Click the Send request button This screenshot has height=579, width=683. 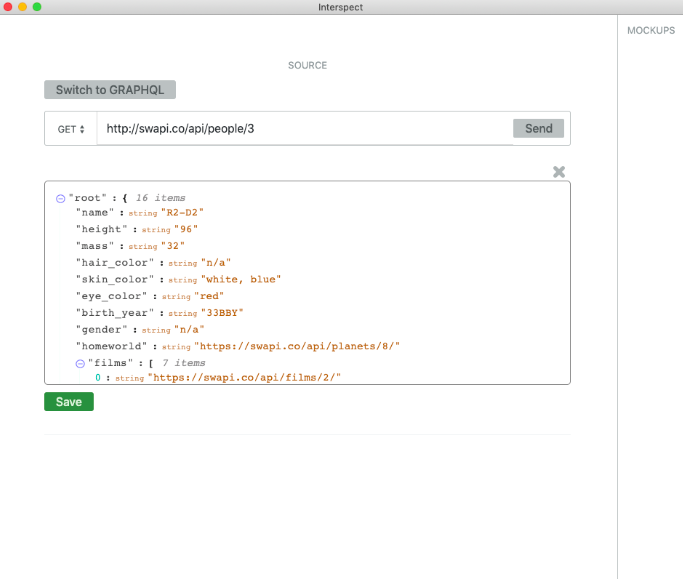click(x=538, y=129)
